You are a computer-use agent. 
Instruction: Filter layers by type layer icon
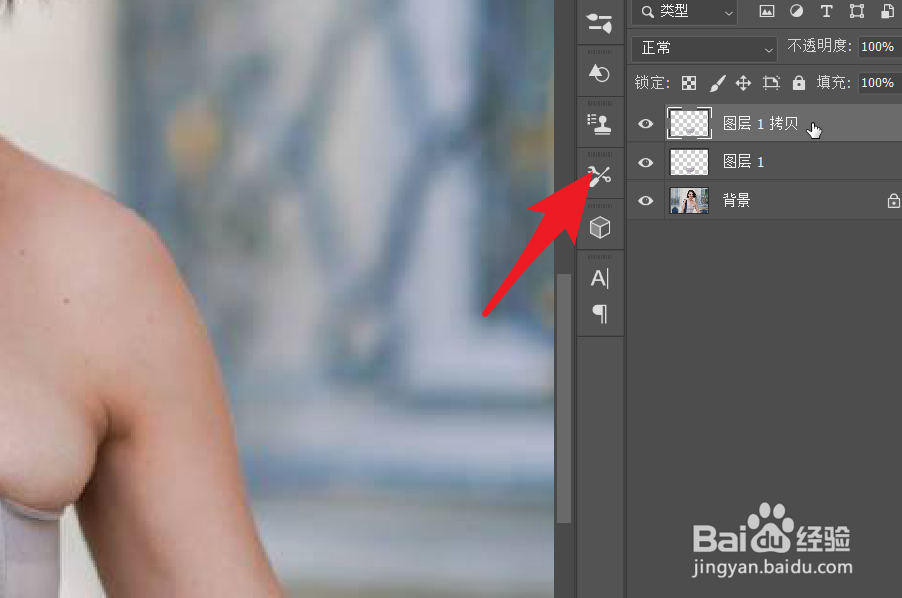tap(827, 12)
